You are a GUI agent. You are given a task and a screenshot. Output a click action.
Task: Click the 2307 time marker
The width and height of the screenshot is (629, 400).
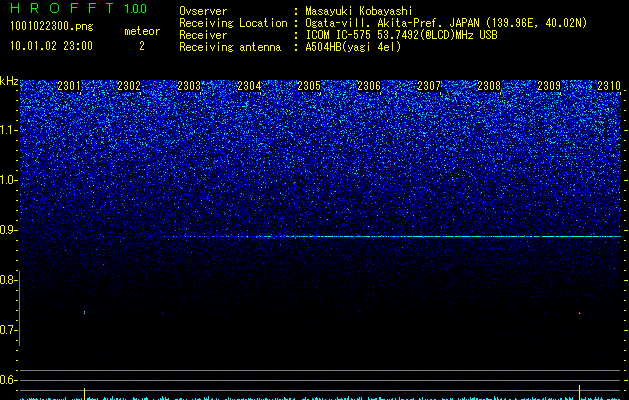click(x=429, y=86)
